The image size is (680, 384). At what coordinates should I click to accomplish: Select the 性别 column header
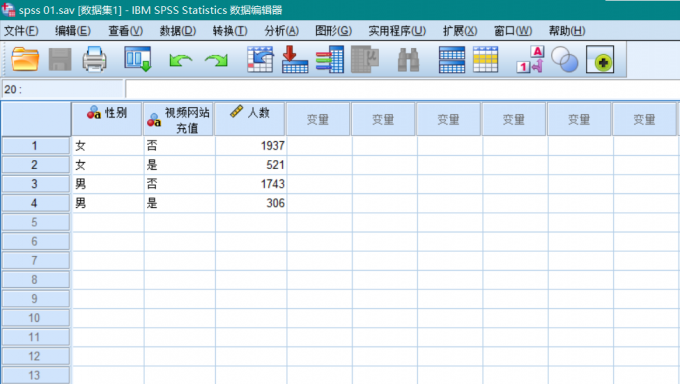(x=107, y=119)
